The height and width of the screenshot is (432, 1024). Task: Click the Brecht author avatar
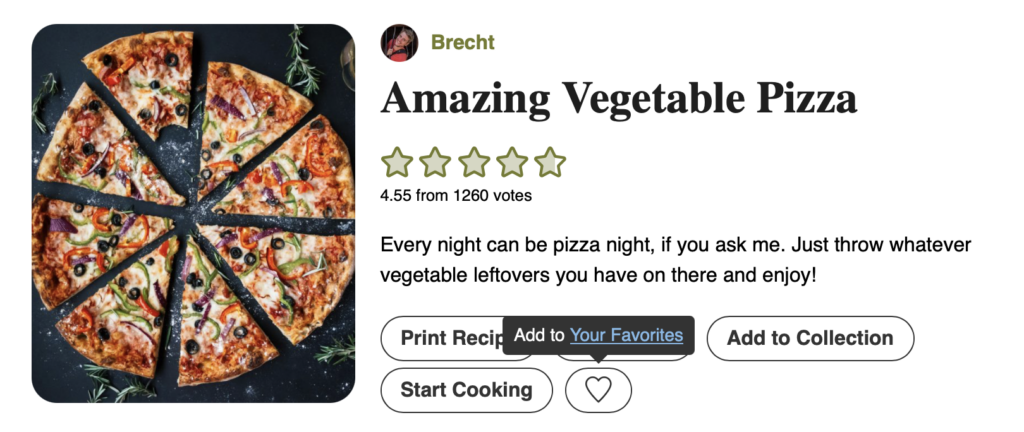pyautogui.click(x=399, y=43)
